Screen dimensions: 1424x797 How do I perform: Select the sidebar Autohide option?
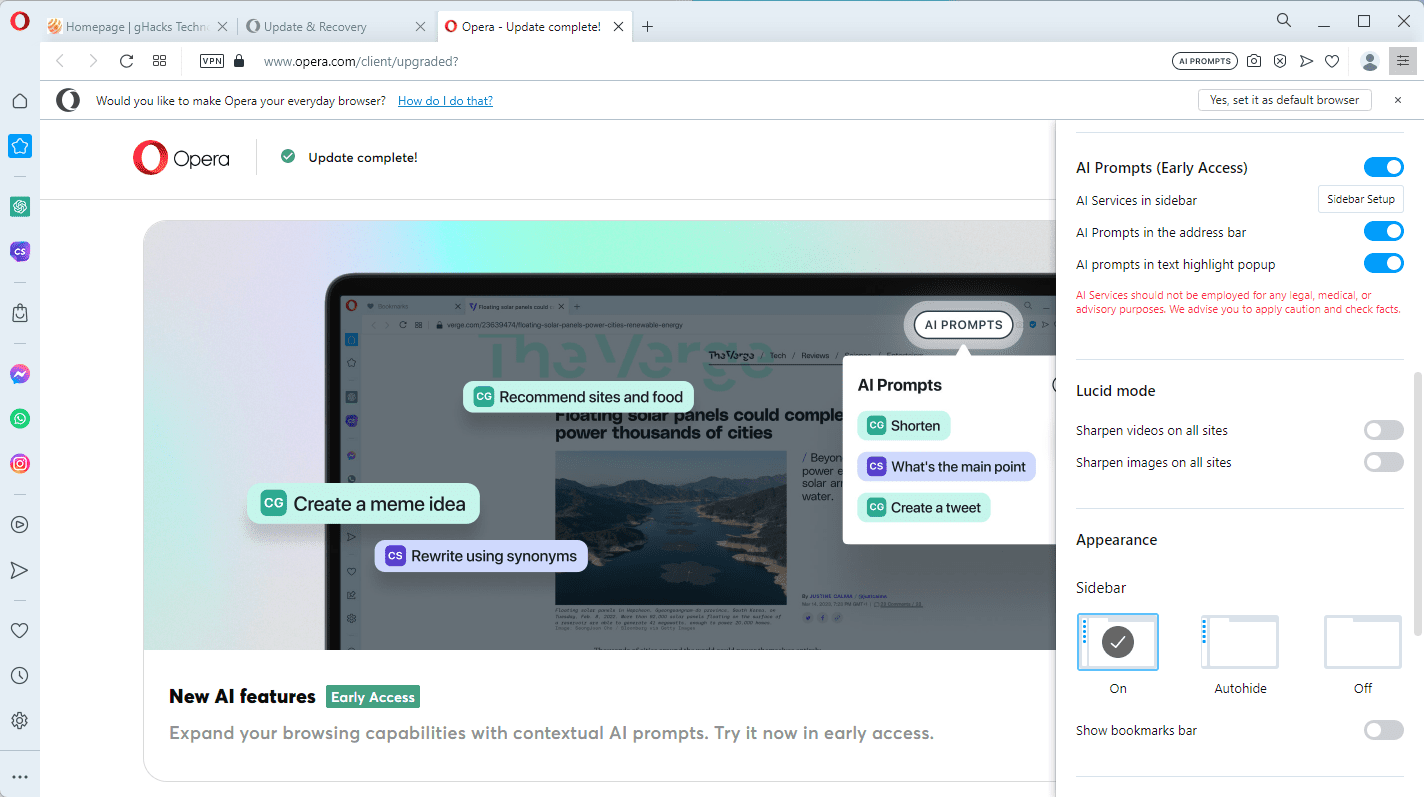pyautogui.click(x=1240, y=642)
